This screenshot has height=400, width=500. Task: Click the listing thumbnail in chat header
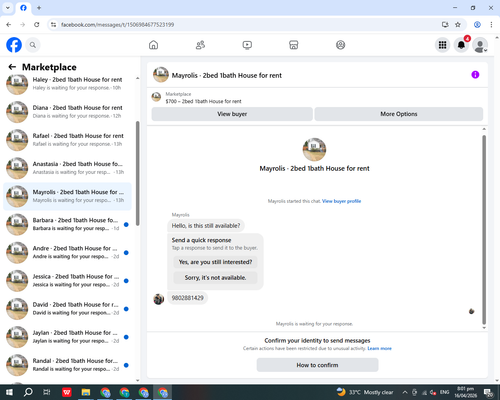(161, 75)
